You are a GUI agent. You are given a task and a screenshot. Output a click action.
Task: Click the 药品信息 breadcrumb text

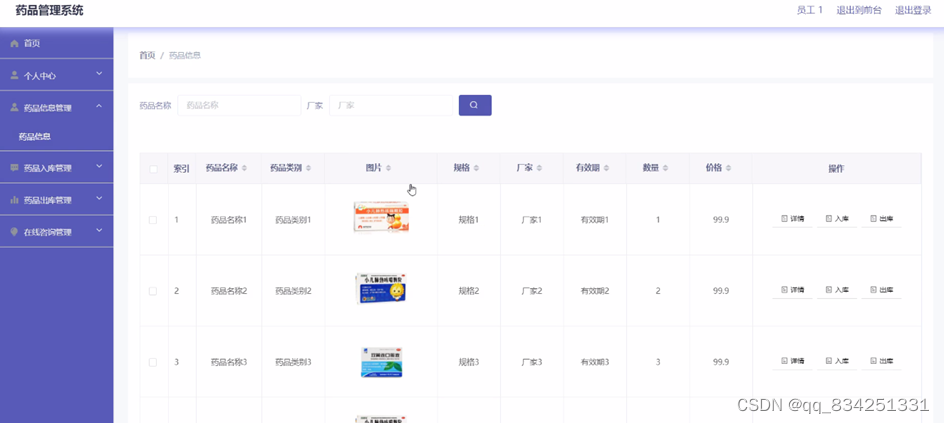coord(185,55)
